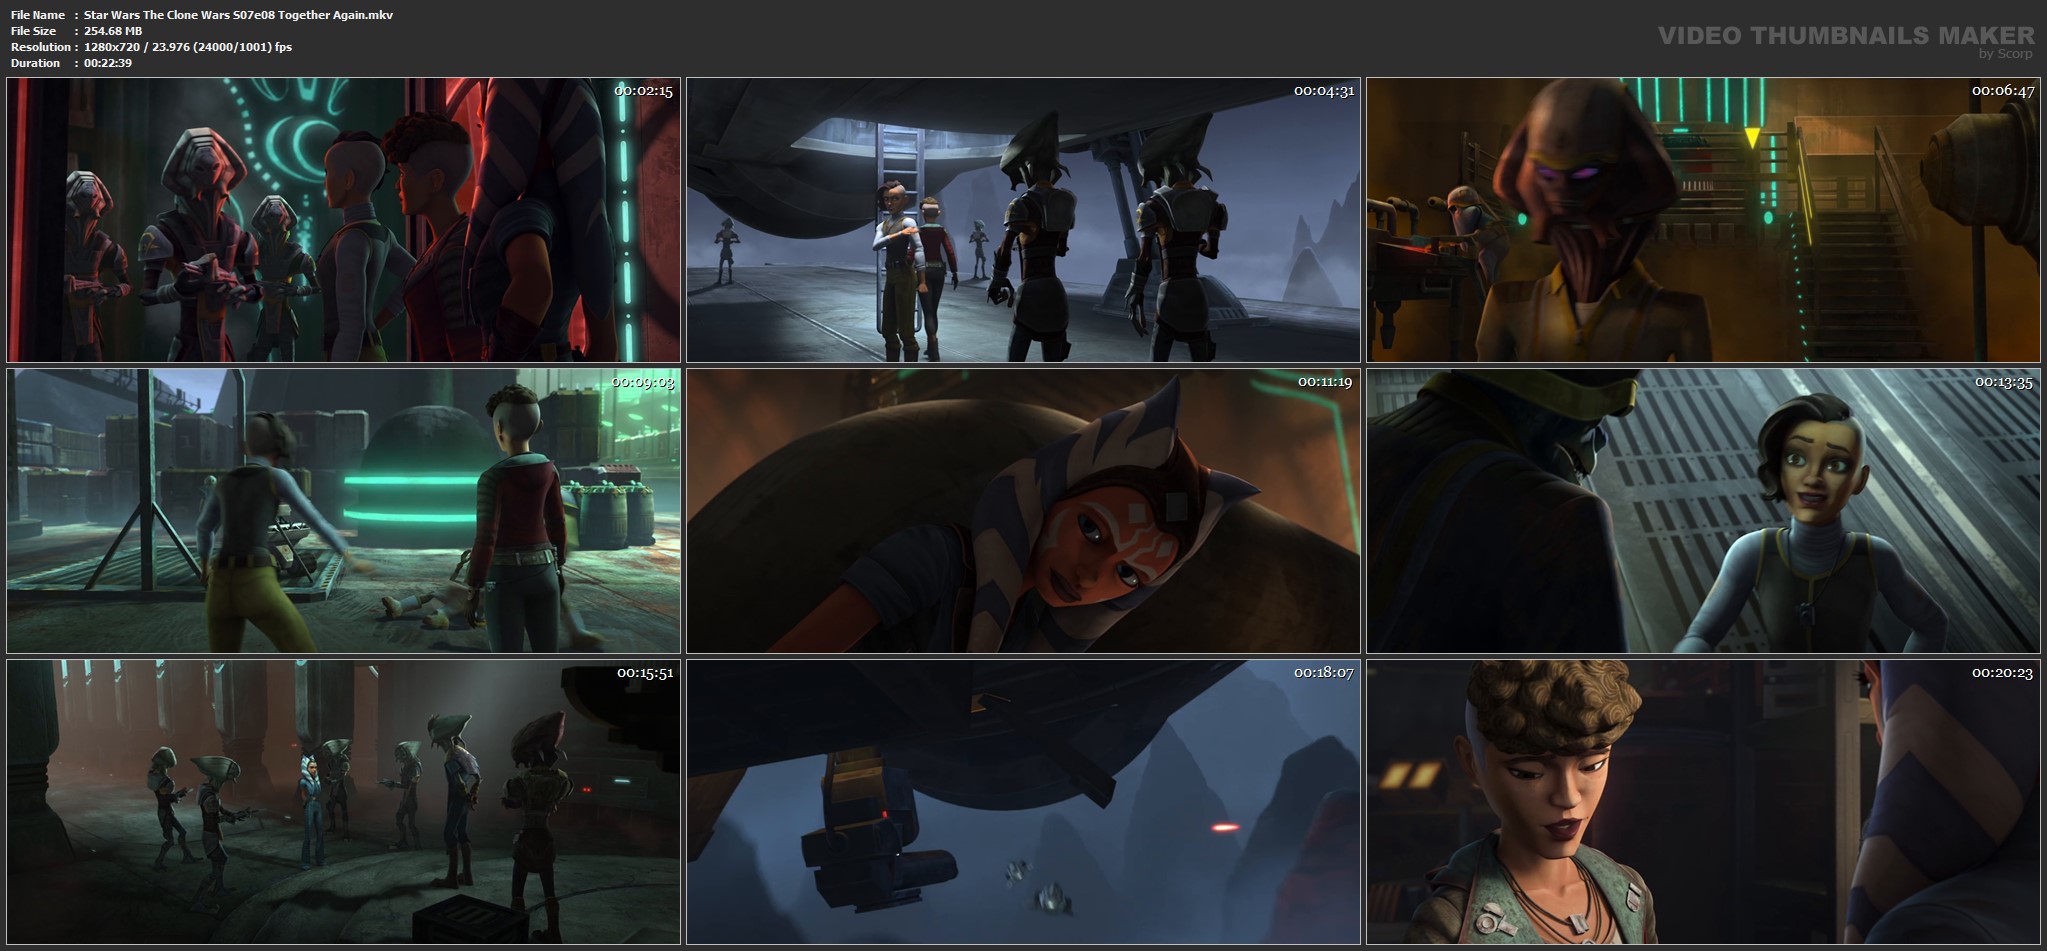View the thumbnail stamped 00:15:51
The width and height of the screenshot is (2047, 951).
343,802
